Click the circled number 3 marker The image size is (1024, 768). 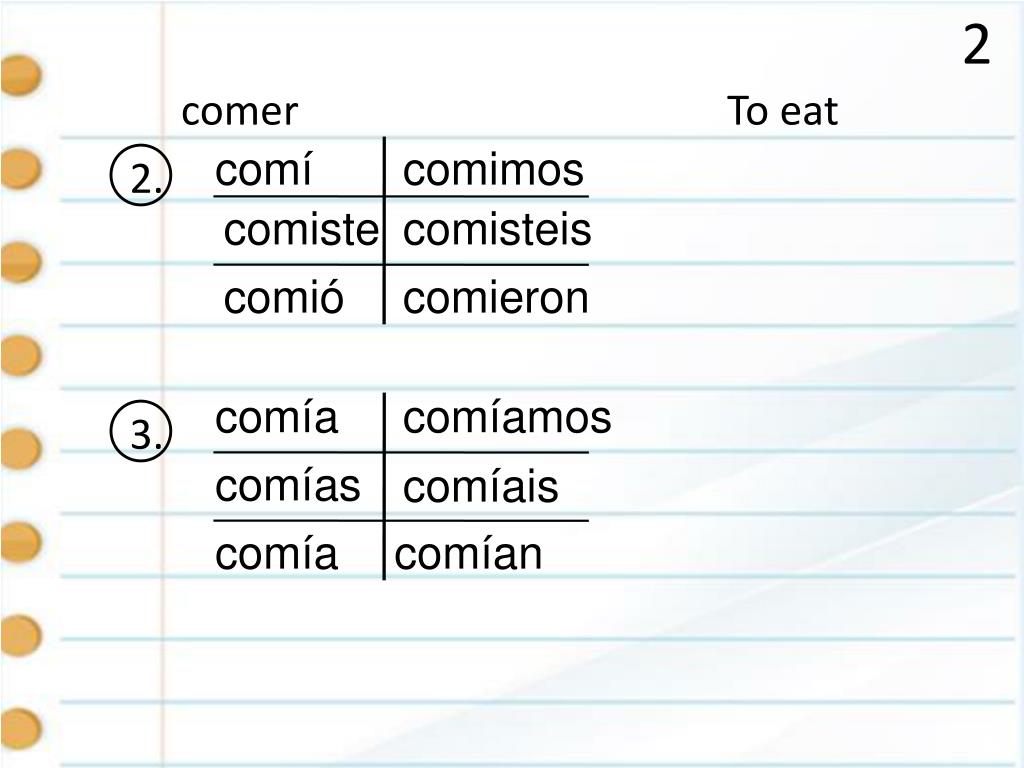141,431
